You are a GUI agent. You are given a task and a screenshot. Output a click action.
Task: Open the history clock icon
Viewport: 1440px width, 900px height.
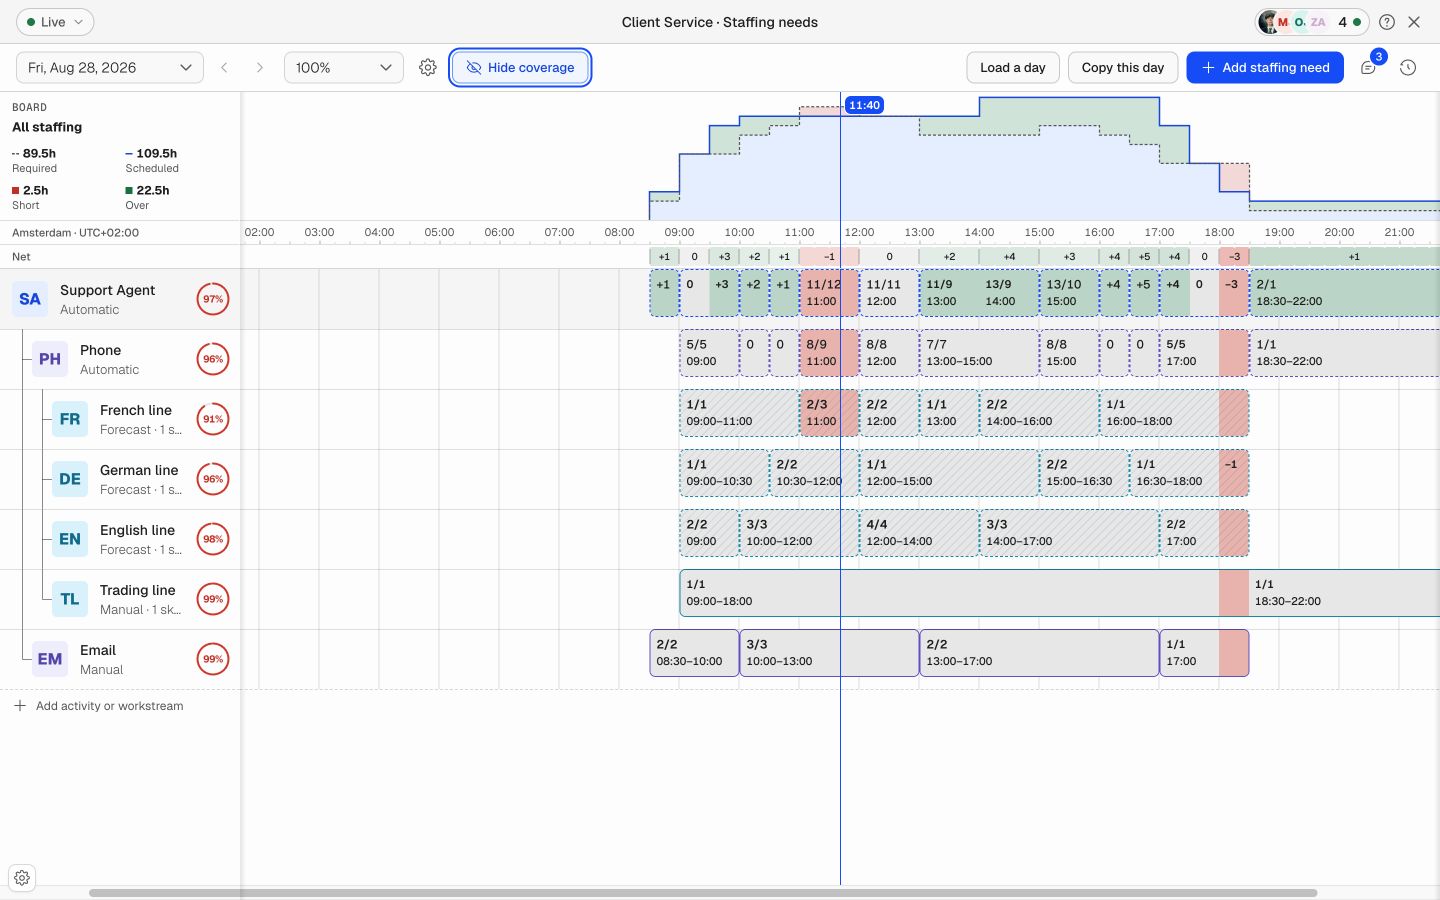click(1408, 67)
